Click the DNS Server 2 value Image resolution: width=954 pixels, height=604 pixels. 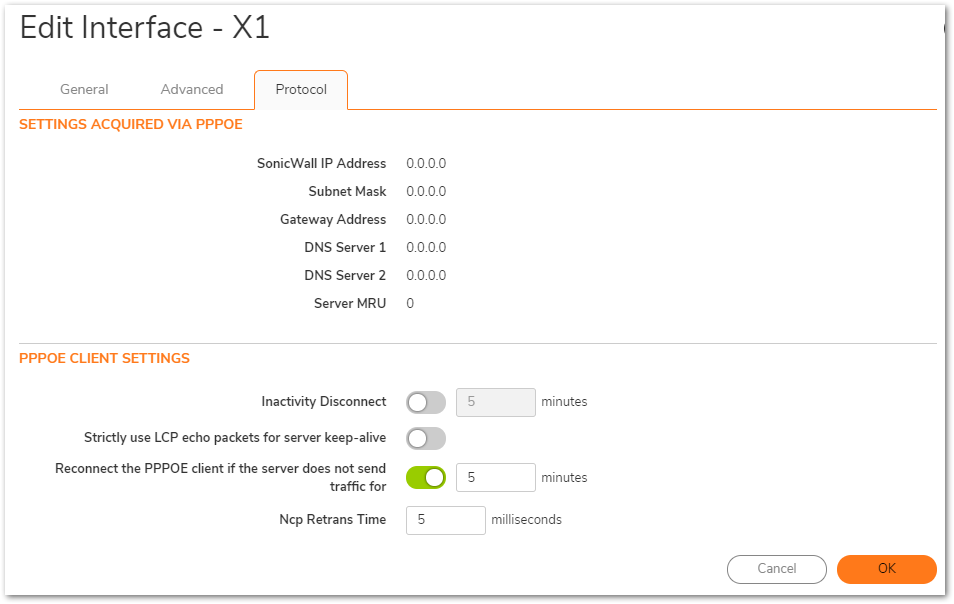426,276
